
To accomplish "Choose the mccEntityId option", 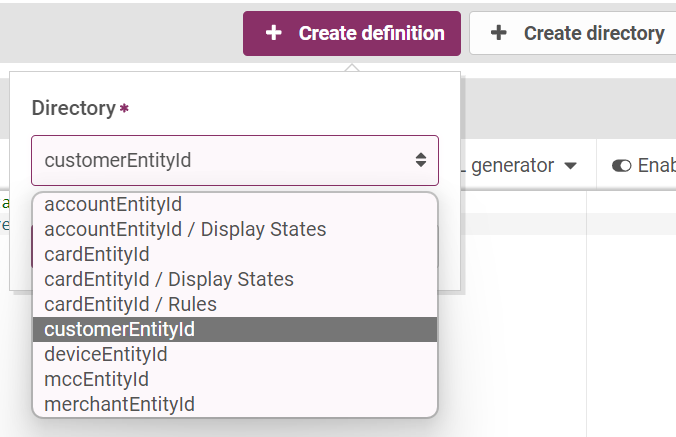I will tap(96, 379).
